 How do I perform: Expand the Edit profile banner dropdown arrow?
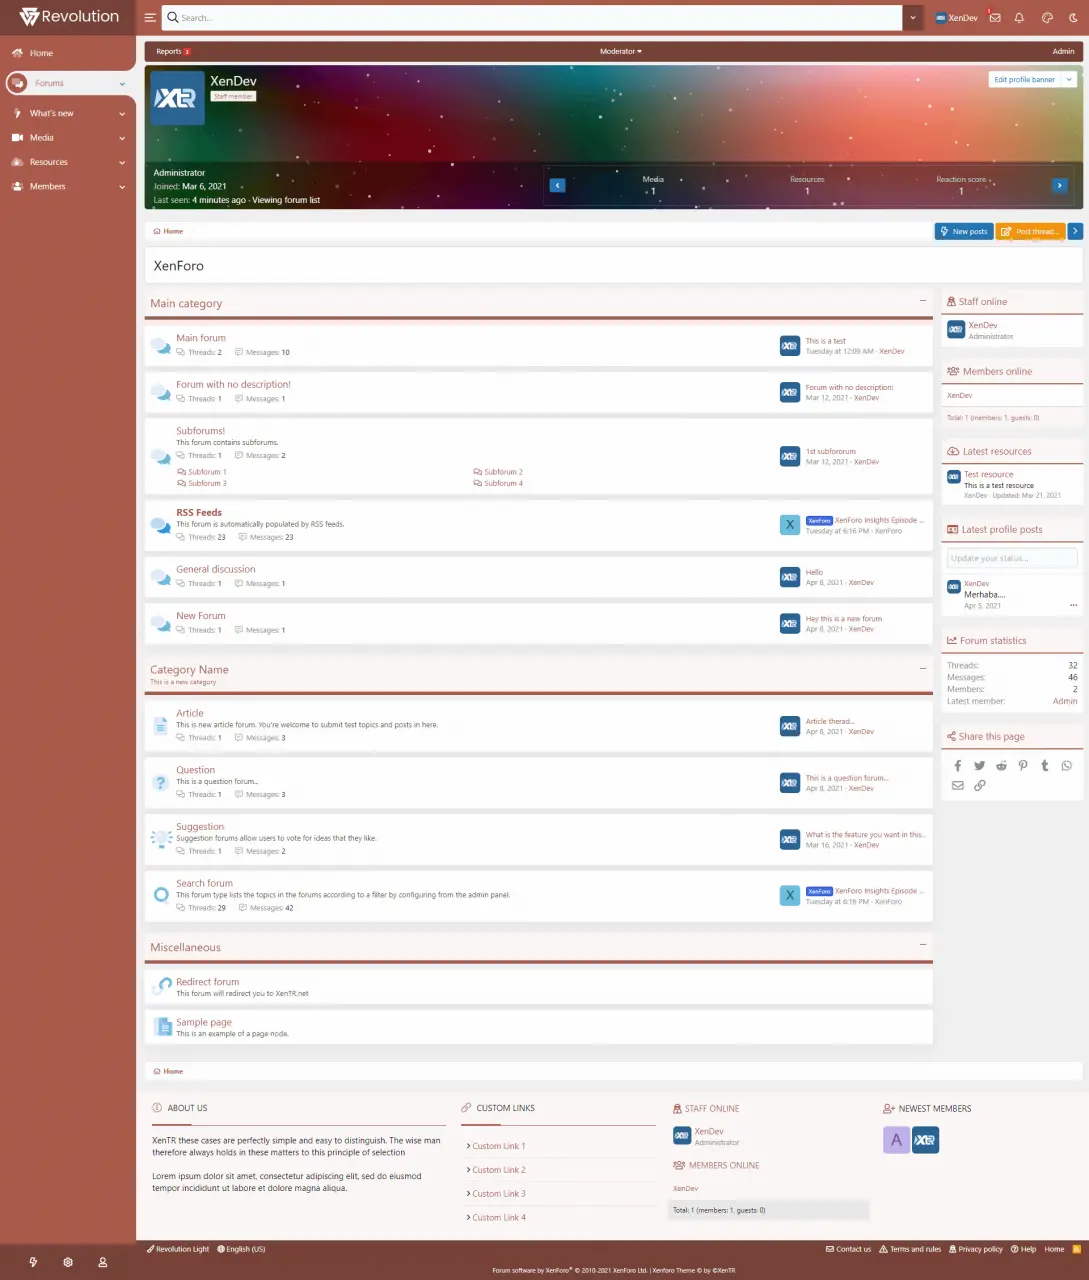(1069, 80)
